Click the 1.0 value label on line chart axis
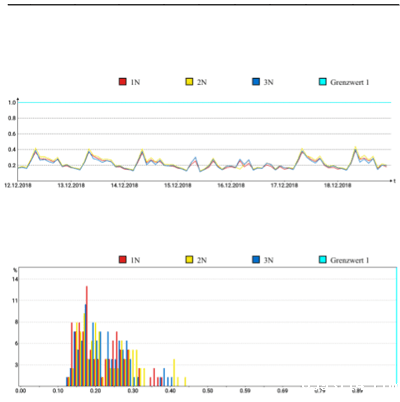The width and height of the screenshot is (400, 402). point(12,103)
